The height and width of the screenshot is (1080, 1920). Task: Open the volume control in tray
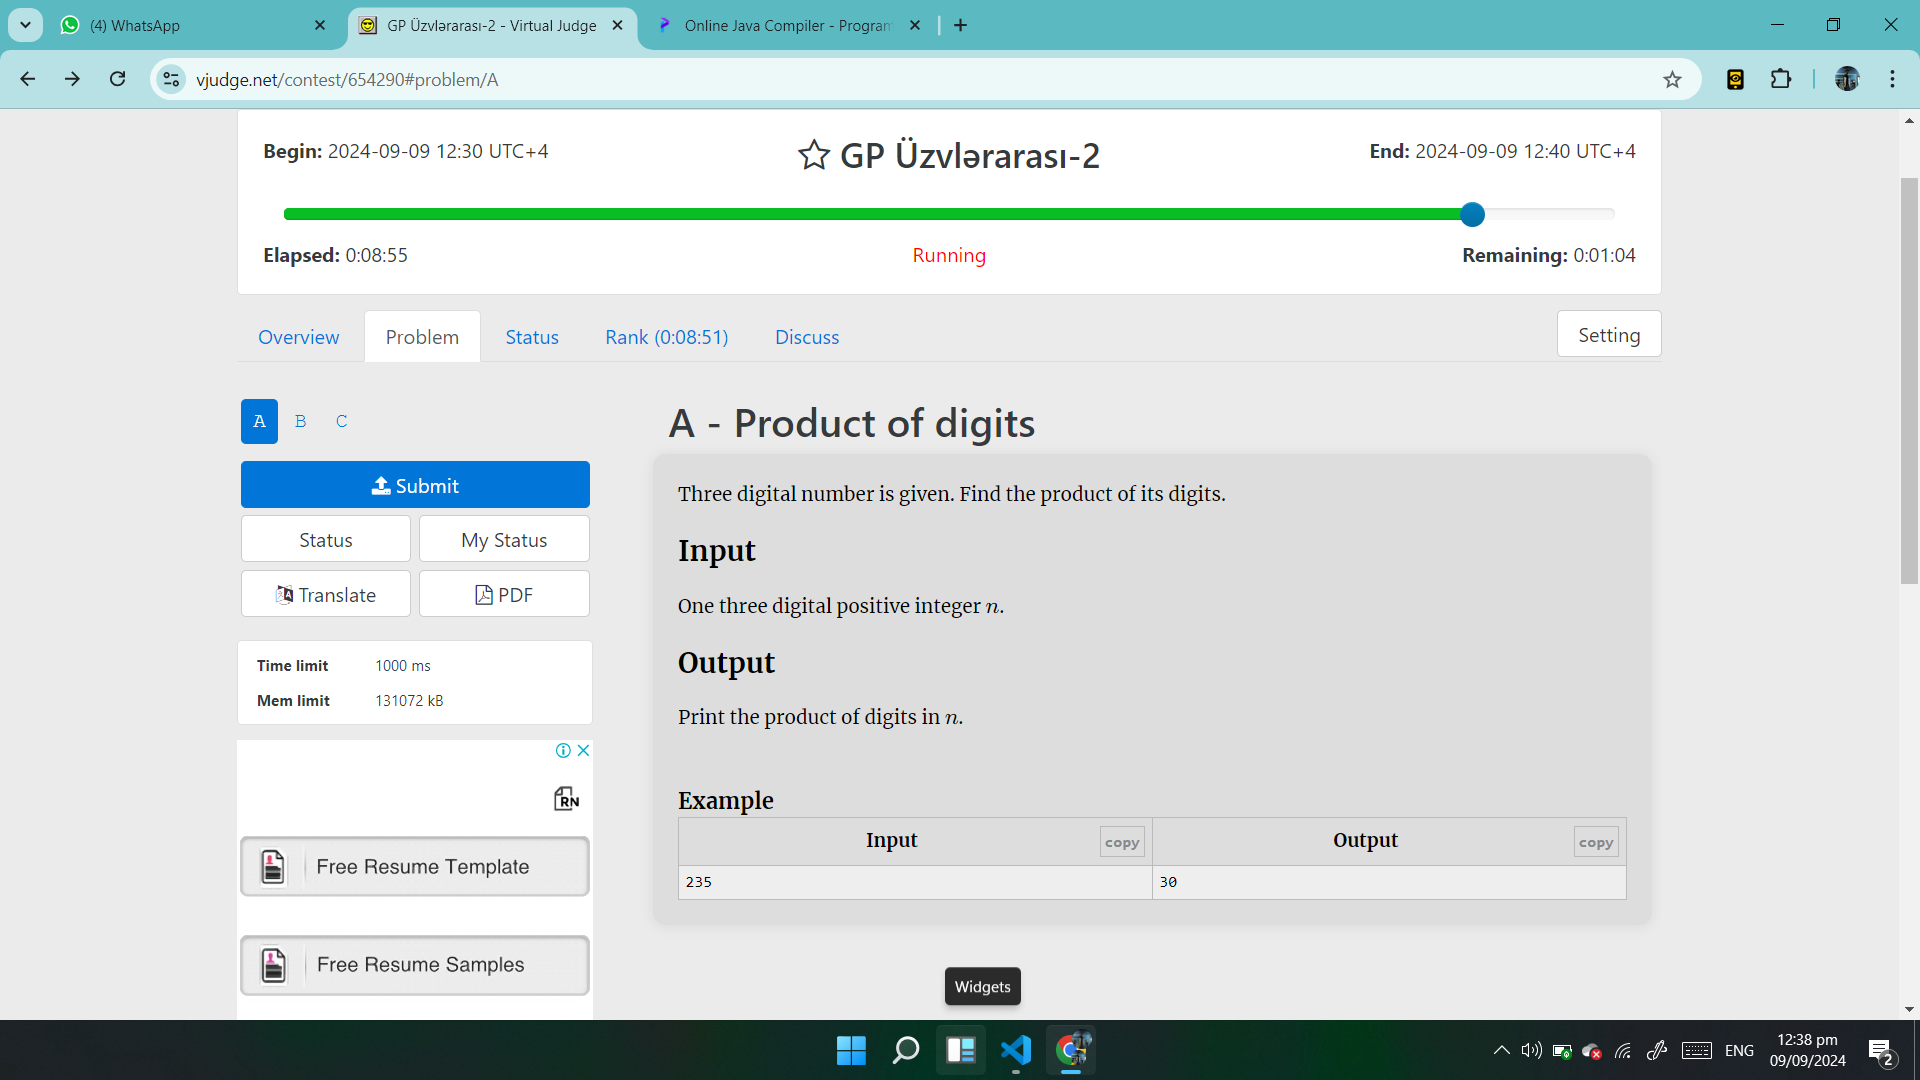click(x=1531, y=1050)
